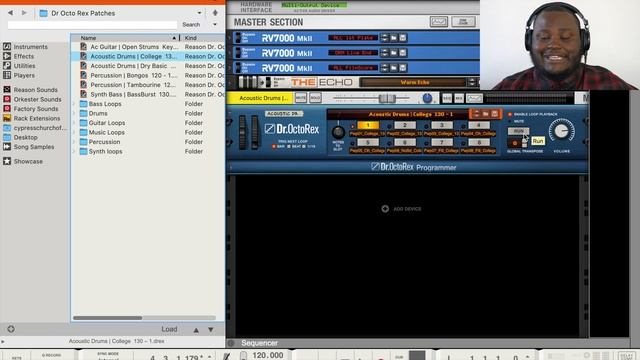
Task: Adjust mix channel level fader
Action: (x=387, y=98)
